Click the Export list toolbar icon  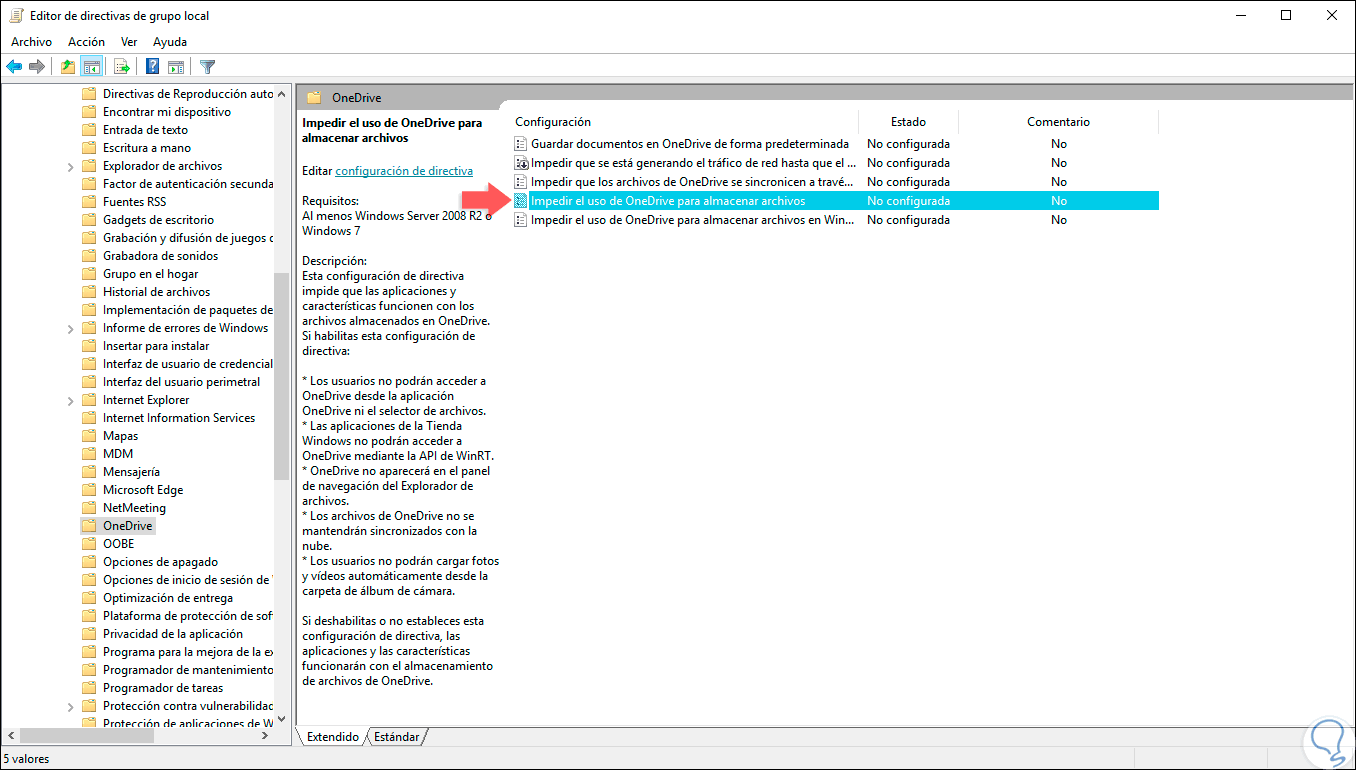click(122, 67)
